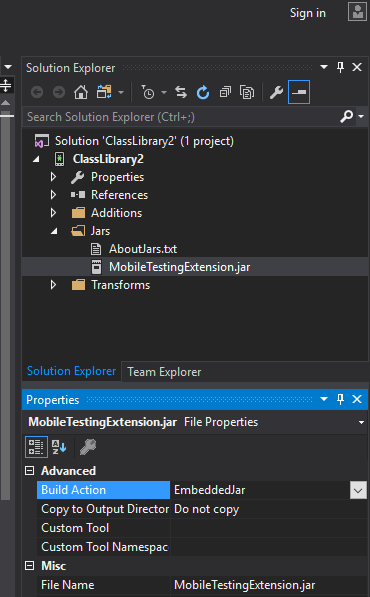Screen dimensions: 370x597
Task: Click the user account avatar icon
Action: tap(357, 12)
